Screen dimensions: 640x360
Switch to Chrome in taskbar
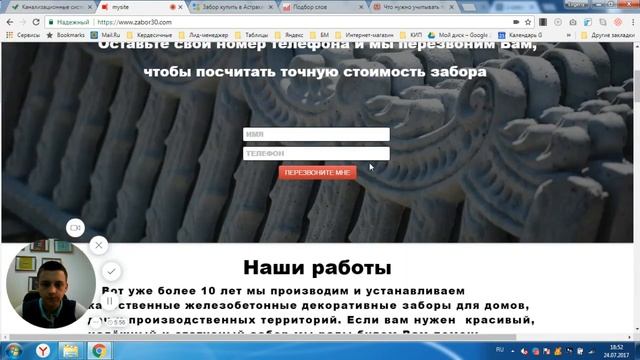click(x=99, y=351)
